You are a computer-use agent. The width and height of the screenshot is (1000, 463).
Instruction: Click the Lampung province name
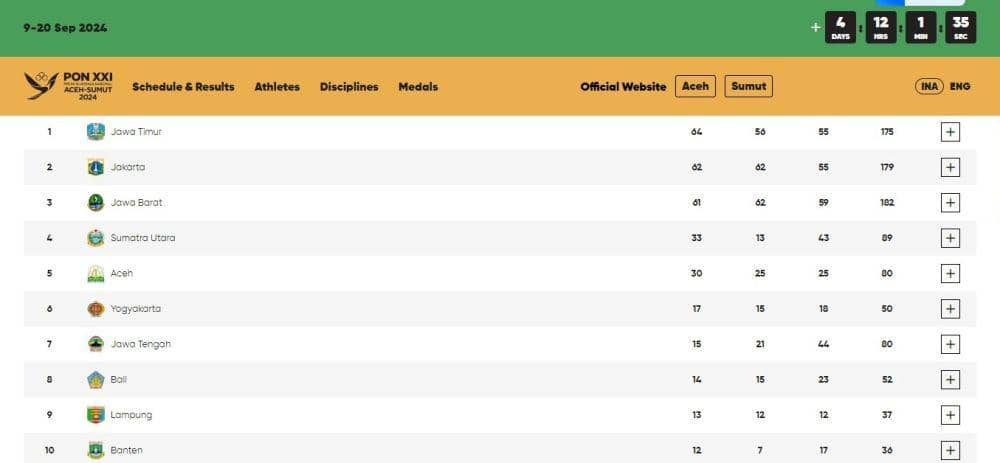click(x=131, y=415)
